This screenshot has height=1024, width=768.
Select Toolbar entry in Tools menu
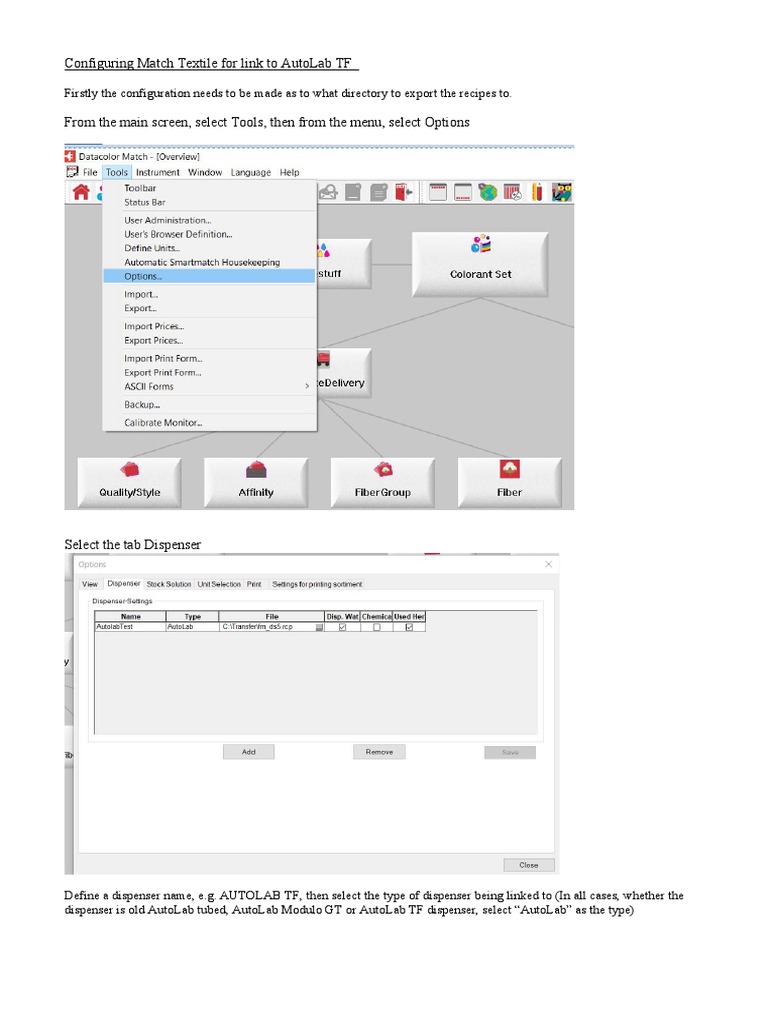click(209, 188)
